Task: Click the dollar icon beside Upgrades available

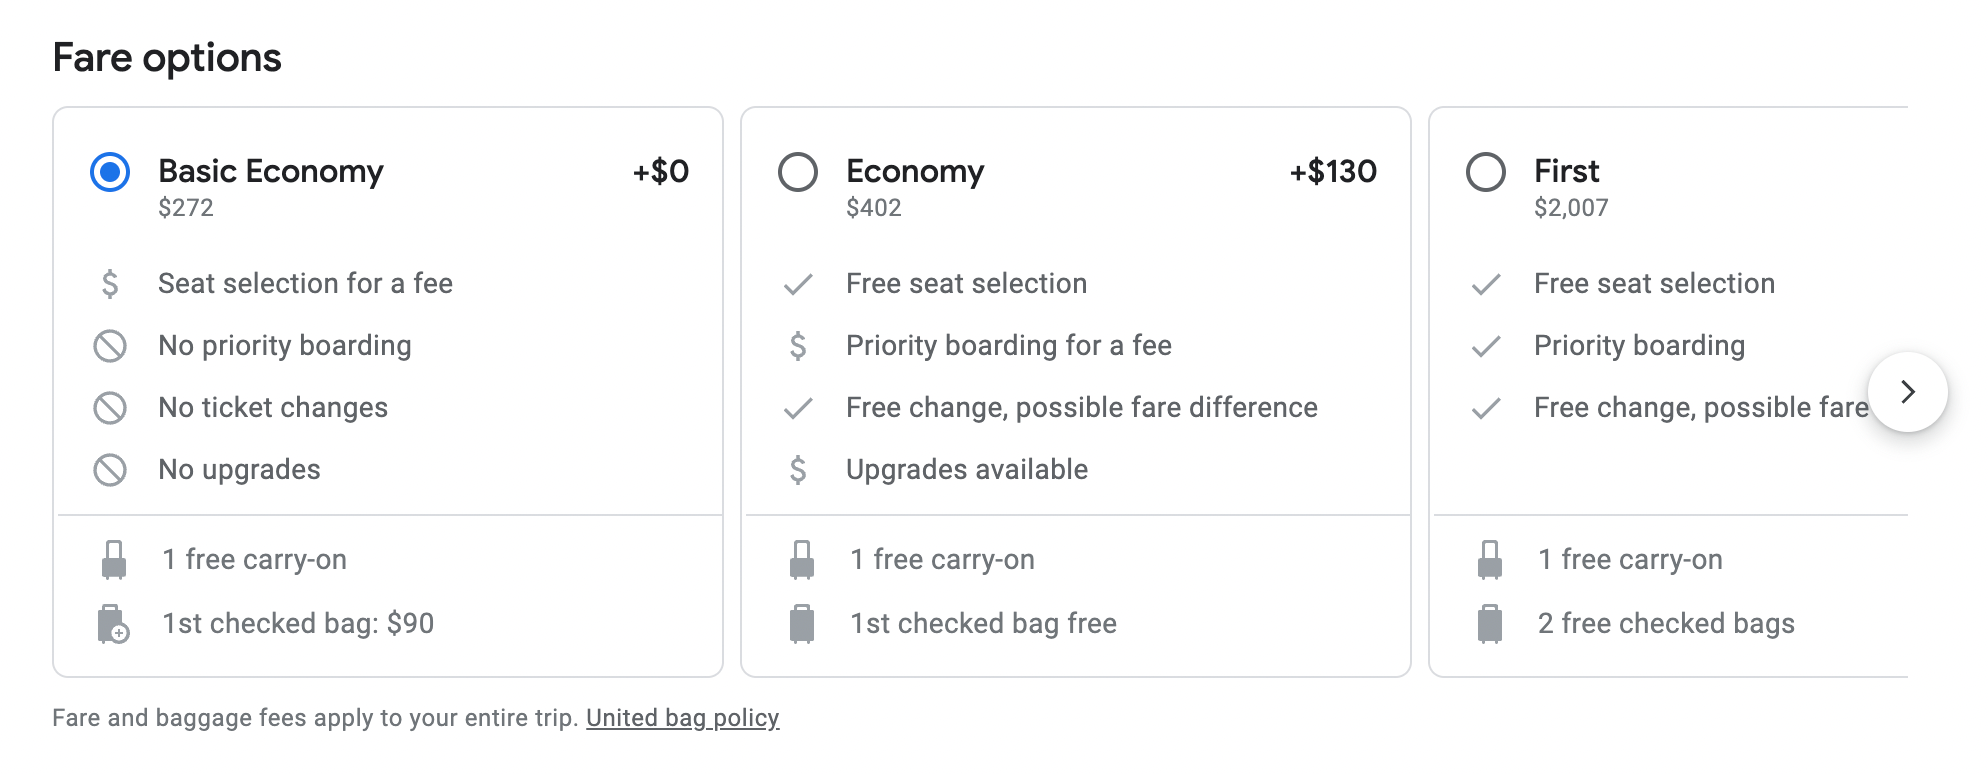Action: point(797,470)
